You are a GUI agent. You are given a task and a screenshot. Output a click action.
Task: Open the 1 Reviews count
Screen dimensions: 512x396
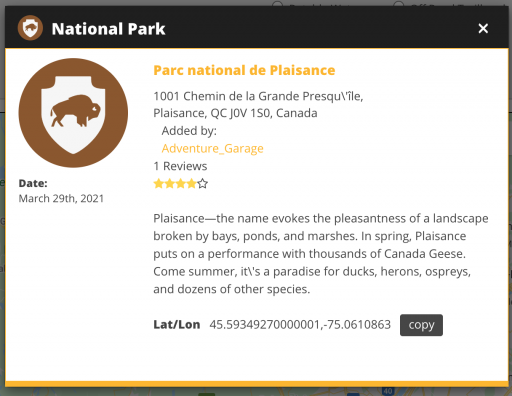(x=180, y=166)
